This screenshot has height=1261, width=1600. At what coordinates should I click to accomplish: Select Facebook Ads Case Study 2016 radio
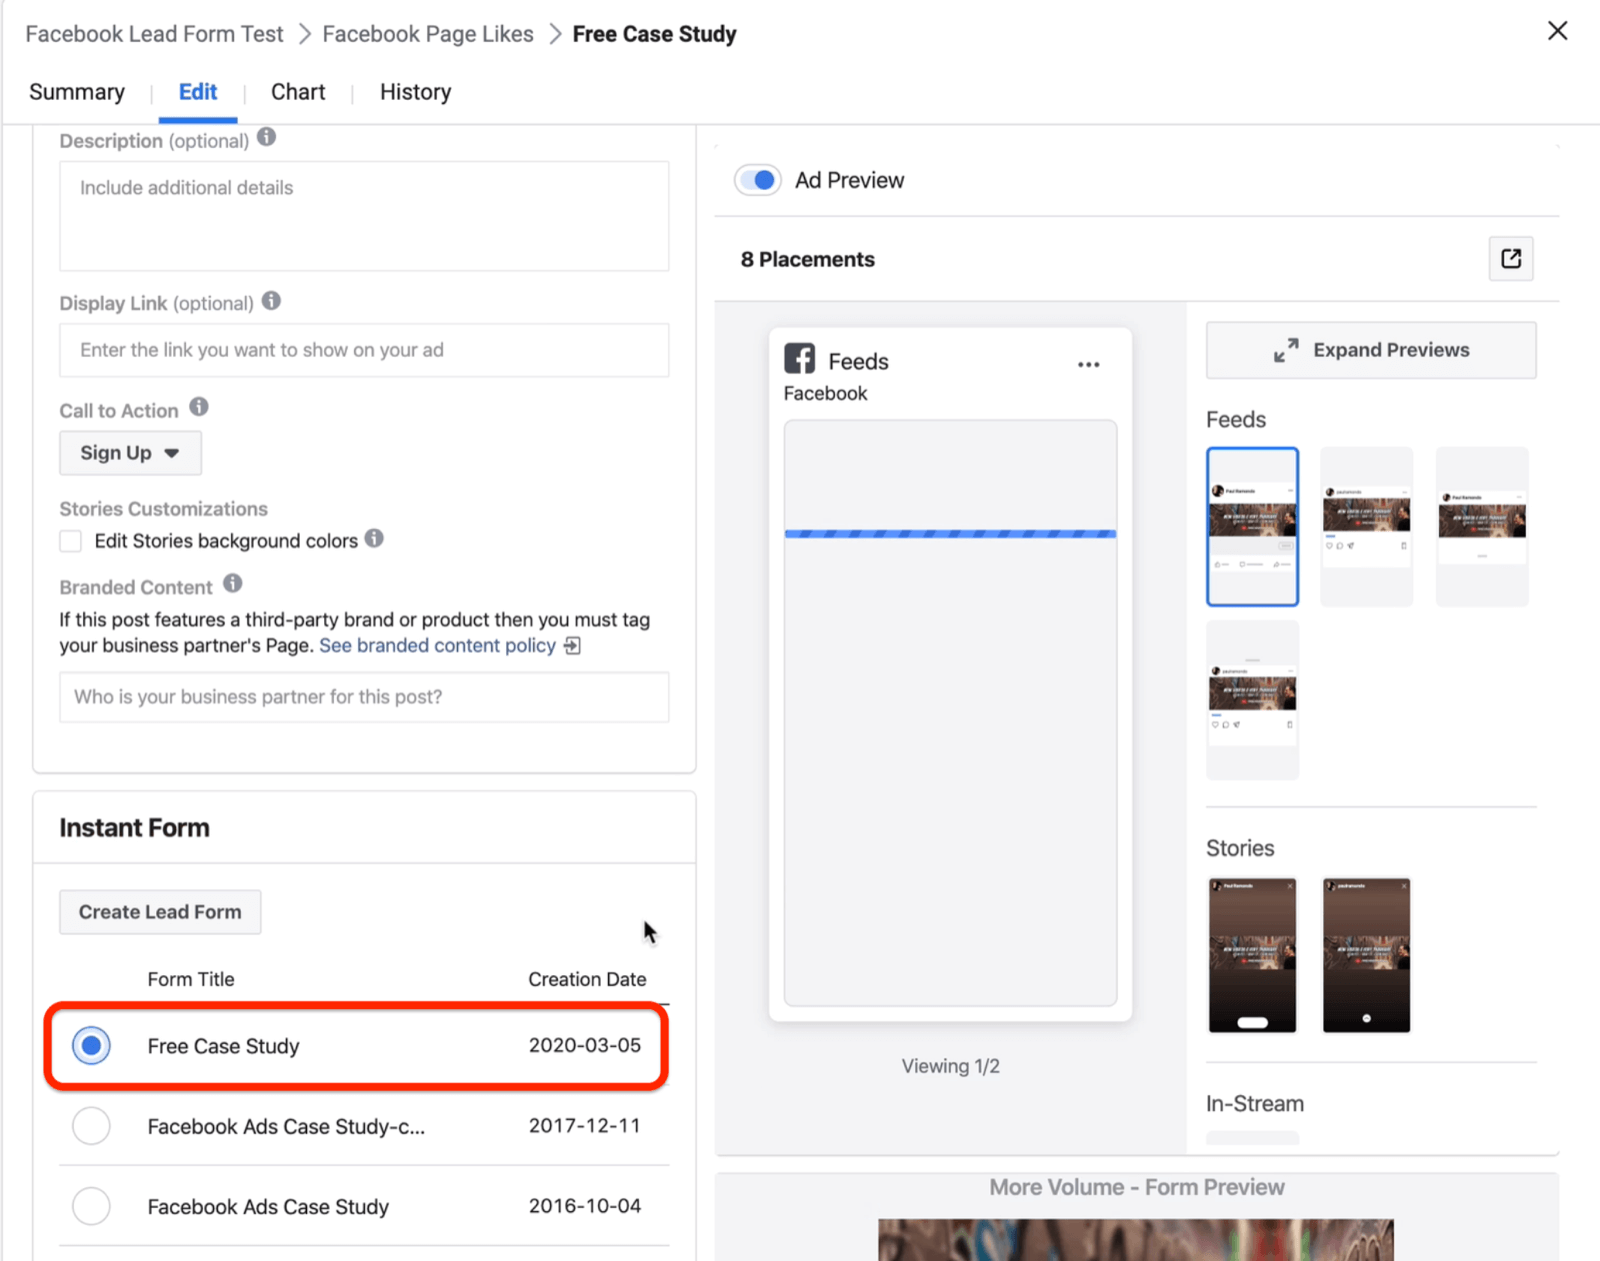click(x=91, y=1206)
